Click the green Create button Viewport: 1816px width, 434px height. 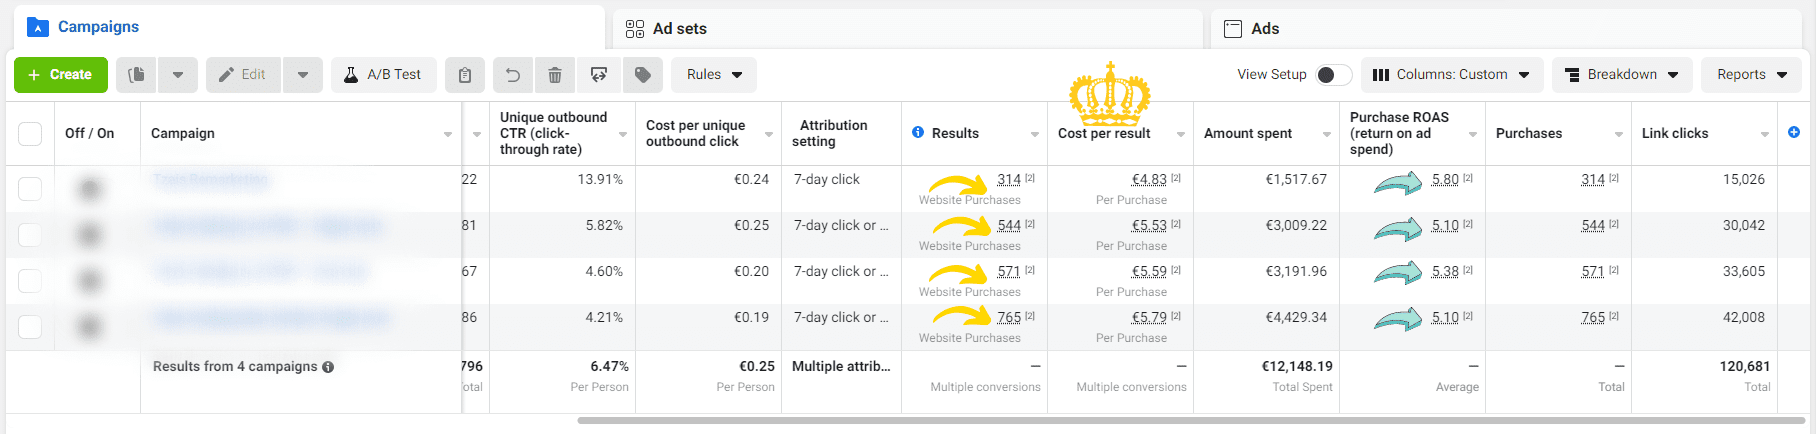[61, 75]
